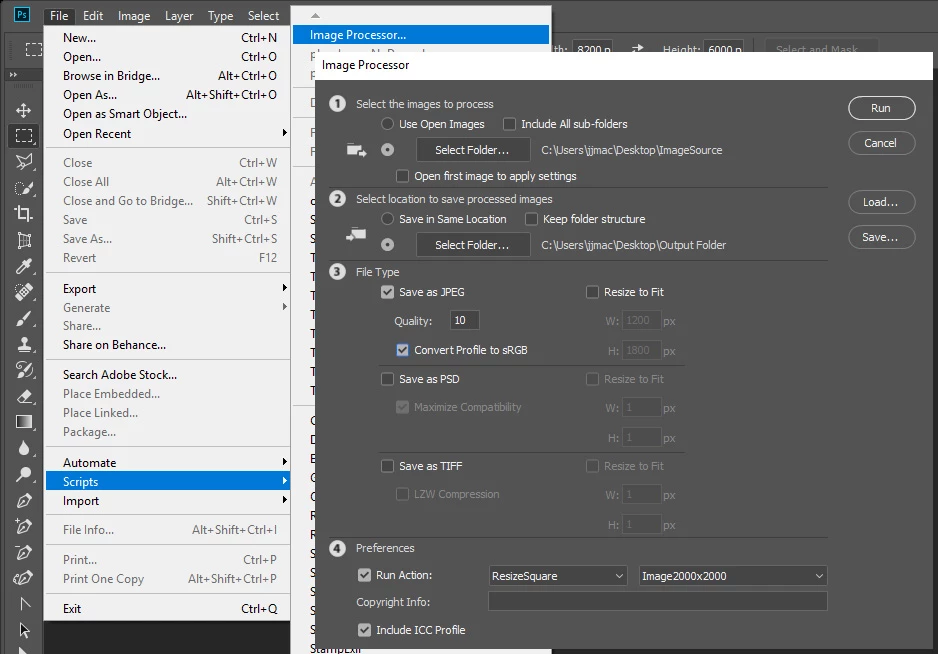The image size is (938, 654).
Task: Uncheck Include ICC Profile checkbox
Action: click(364, 629)
